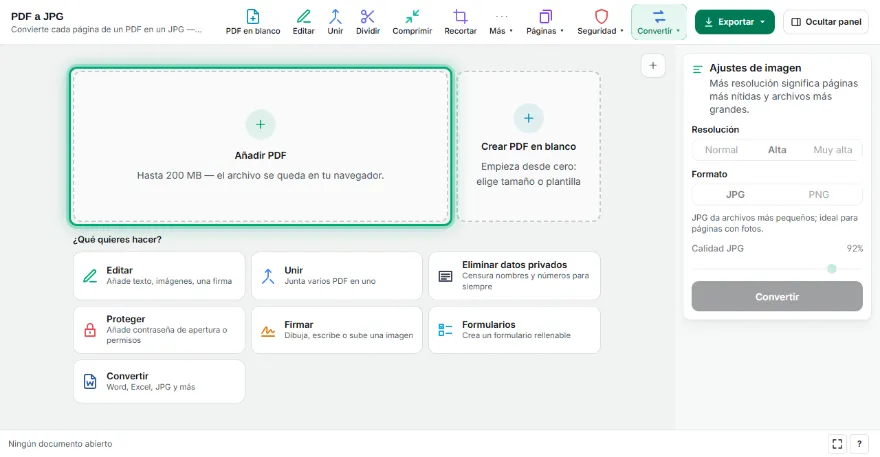Click 'Junta varios PDF en uno' text
Viewport: 880px width, 457px height.
[330, 281]
